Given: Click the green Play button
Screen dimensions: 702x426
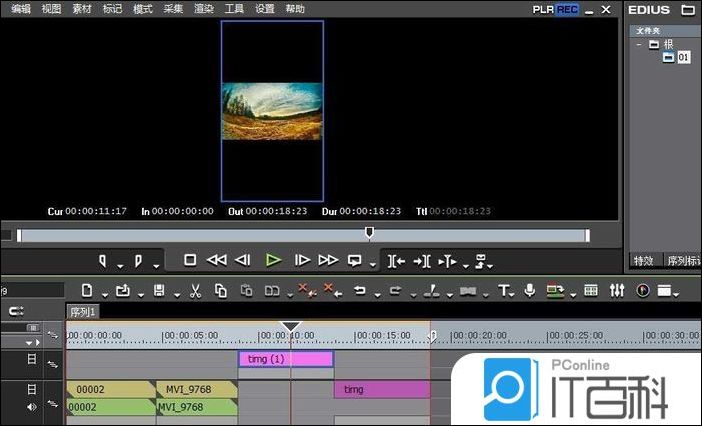Looking at the screenshot, I should pyautogui.click(x=273, y=260).
